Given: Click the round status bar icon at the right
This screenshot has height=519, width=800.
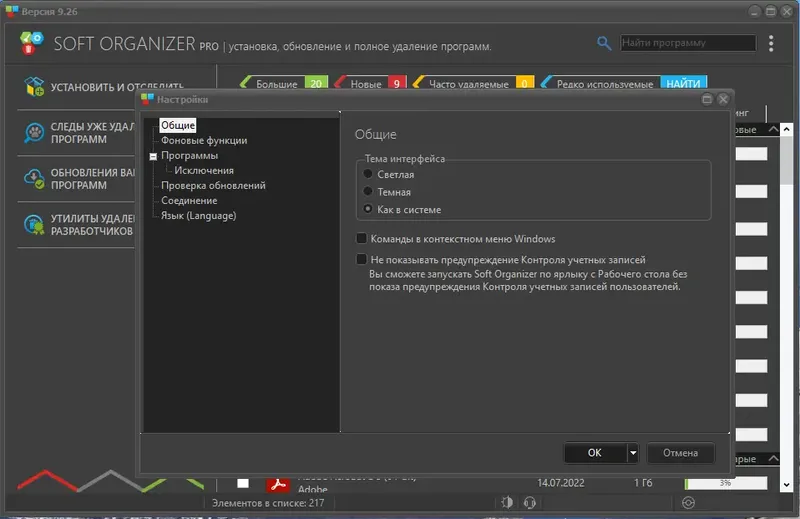Looking at the screenshot, I should (688, 503).
